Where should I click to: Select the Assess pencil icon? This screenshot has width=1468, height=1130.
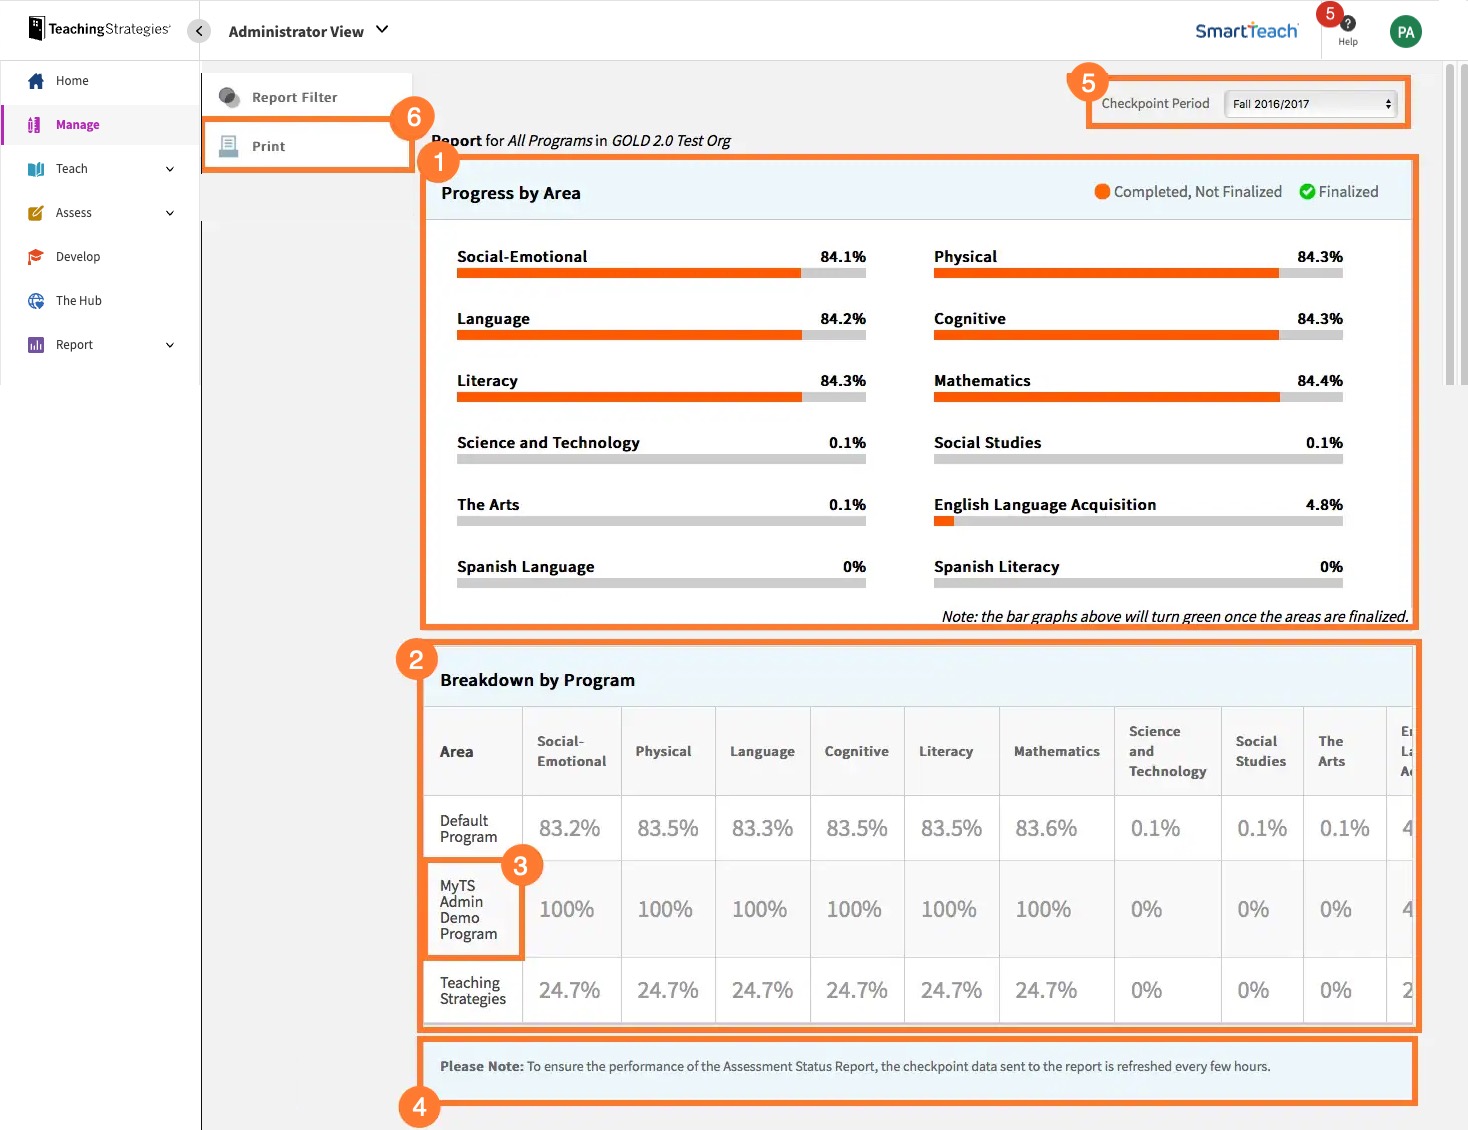tap(36, 212)
